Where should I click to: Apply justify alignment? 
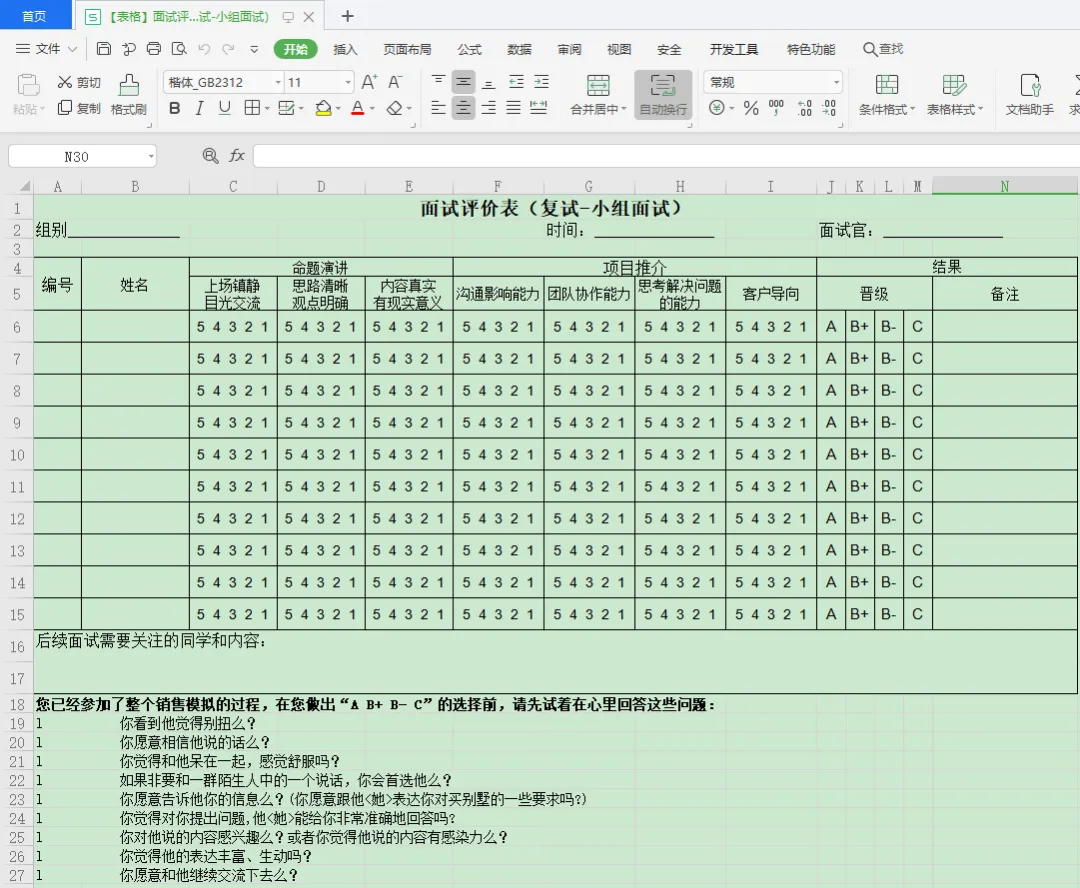click(513, 107)
